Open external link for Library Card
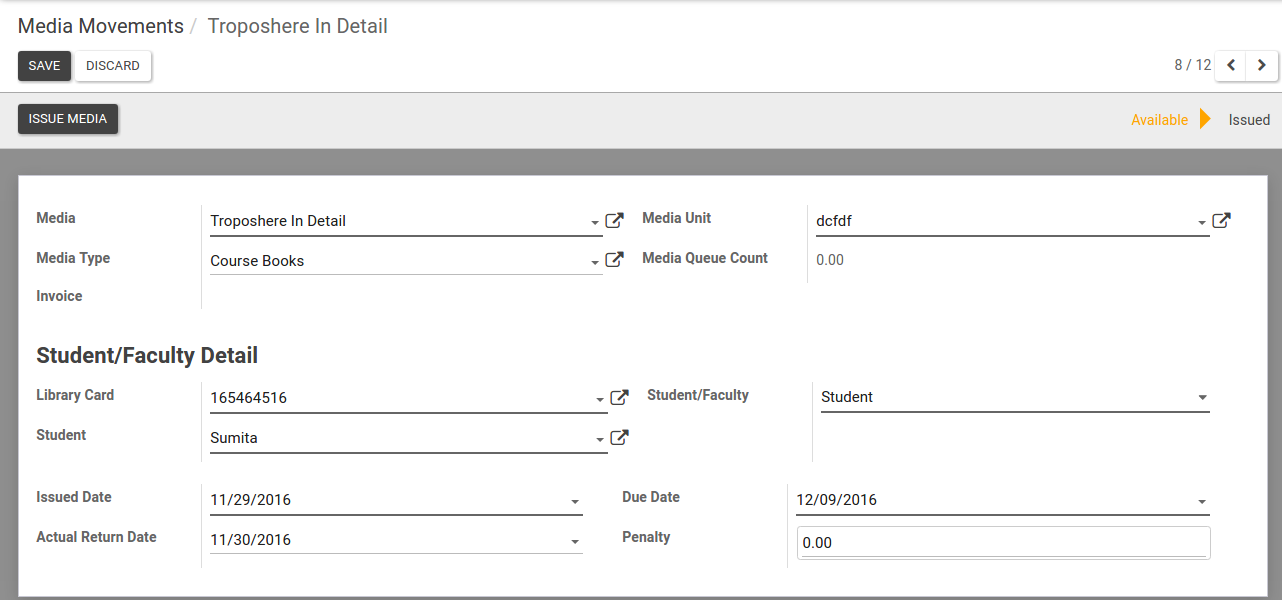The height and width of the screenshot is (600, 1282). (620, 398)
